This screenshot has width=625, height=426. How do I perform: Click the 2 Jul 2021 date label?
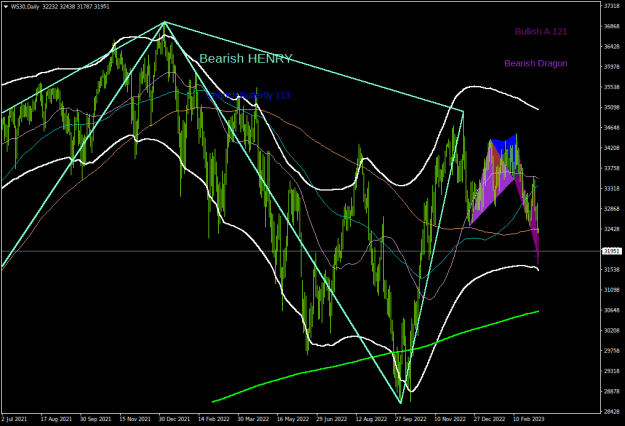click(x=14, y=419)
